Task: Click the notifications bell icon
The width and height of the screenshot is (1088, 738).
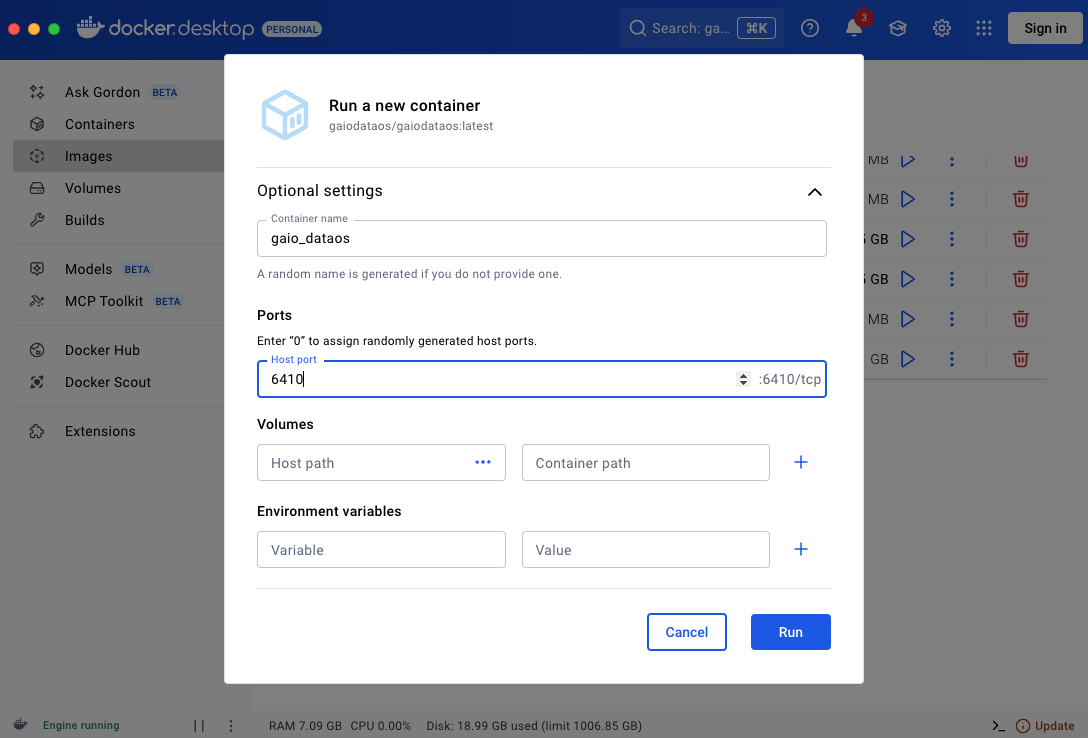Action: (854, 28)
